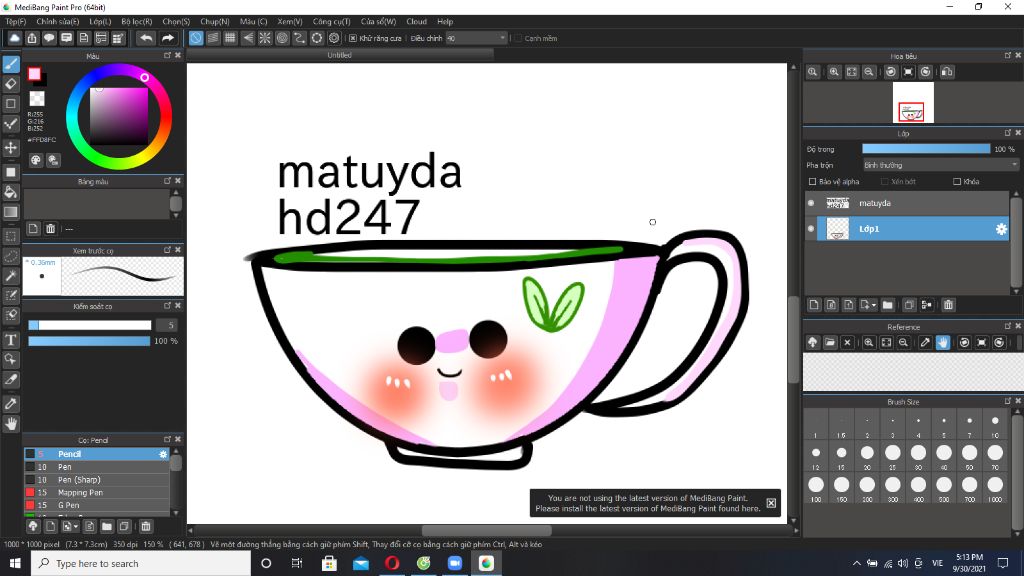
Task: Open Lớp1 layer settings gear
Action: click(x=1000, y=229)
